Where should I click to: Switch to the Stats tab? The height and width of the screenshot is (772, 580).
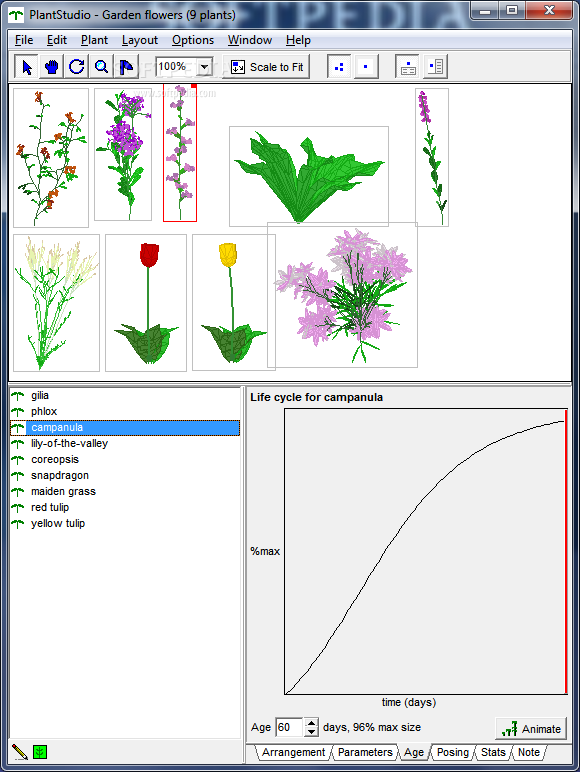click(493, 752)
